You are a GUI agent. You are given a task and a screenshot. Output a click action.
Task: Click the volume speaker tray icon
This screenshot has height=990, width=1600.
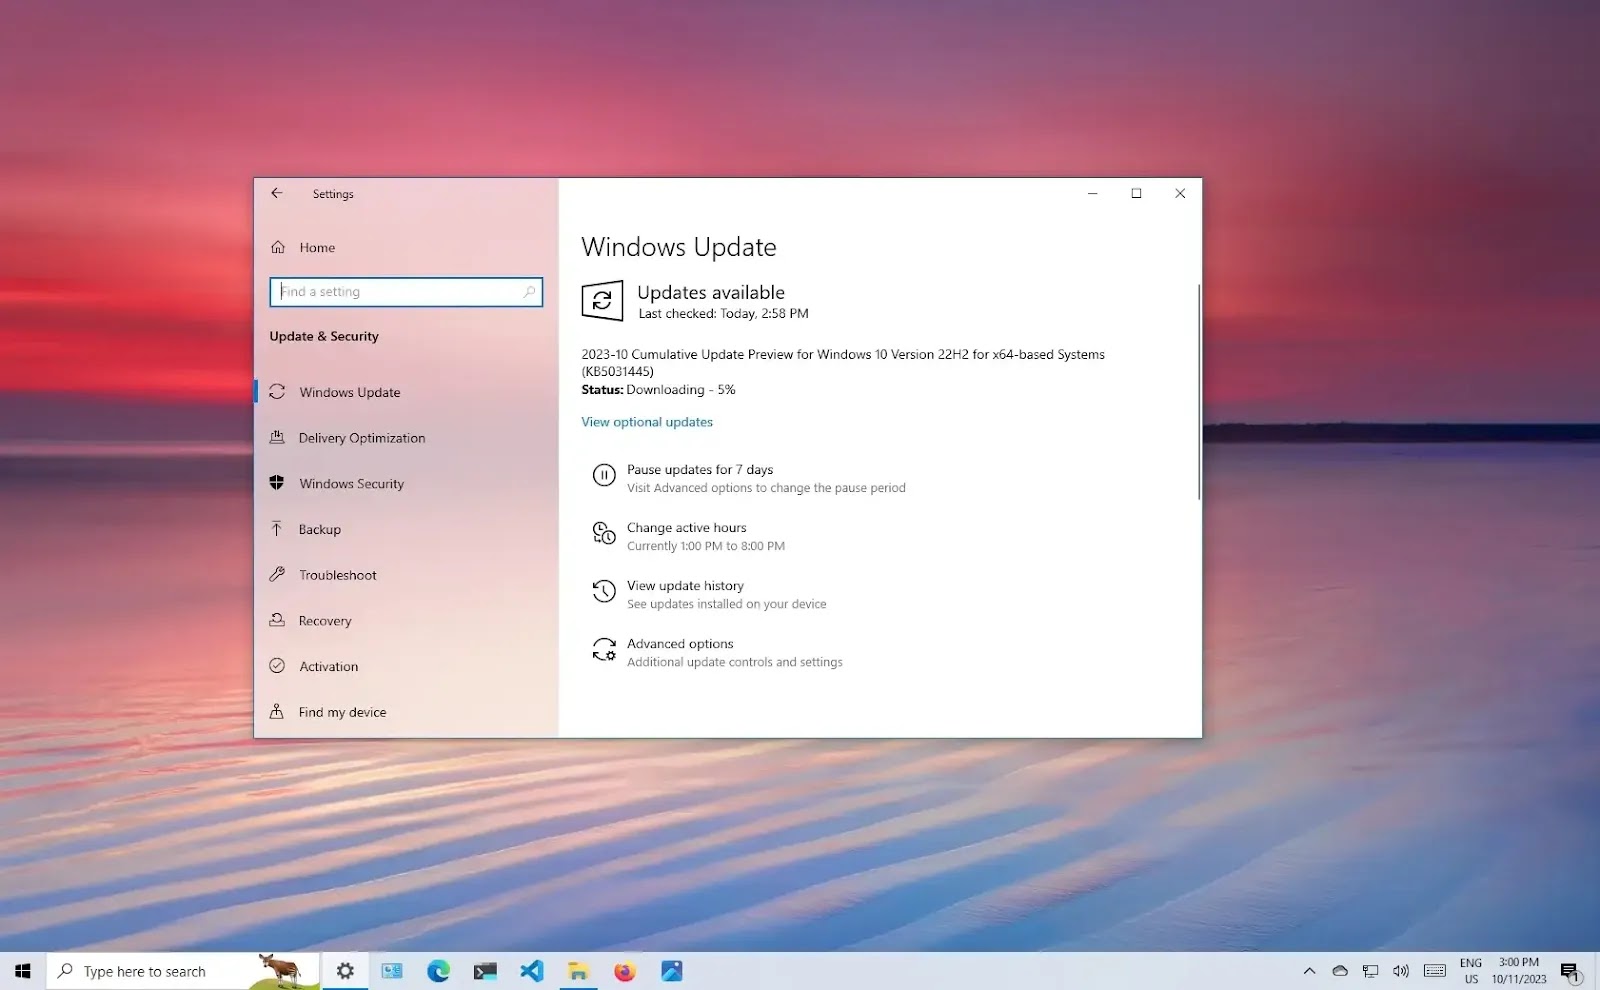tap(1401, 971)
